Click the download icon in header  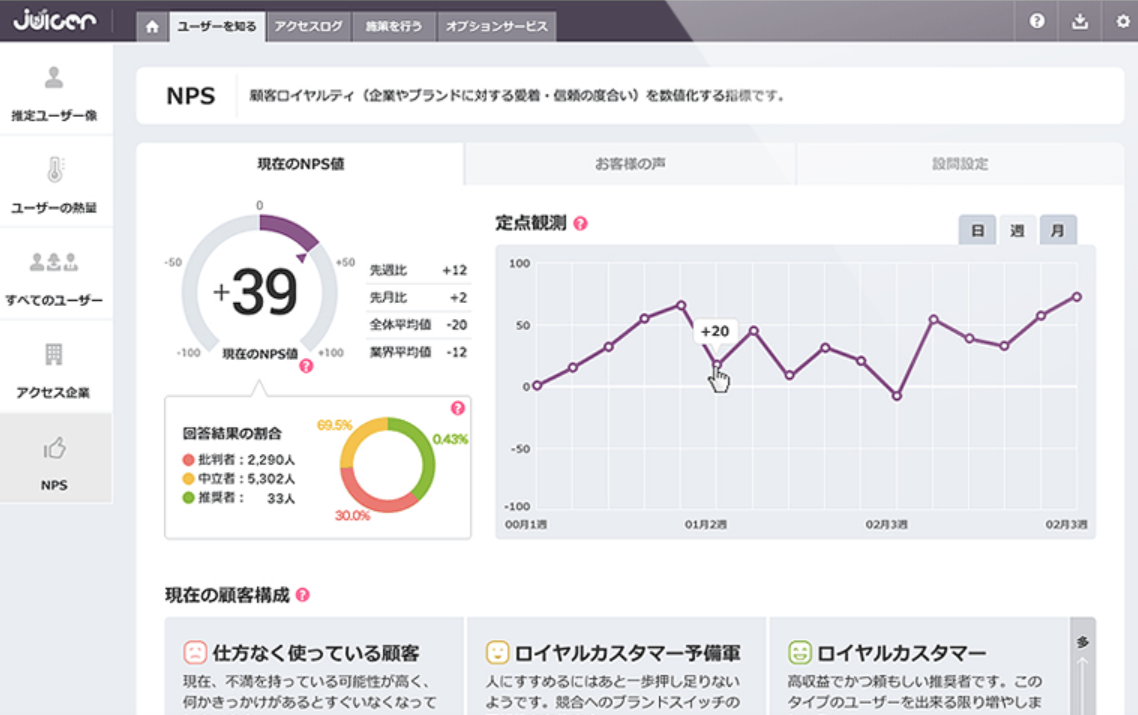tap(1080, 21)
